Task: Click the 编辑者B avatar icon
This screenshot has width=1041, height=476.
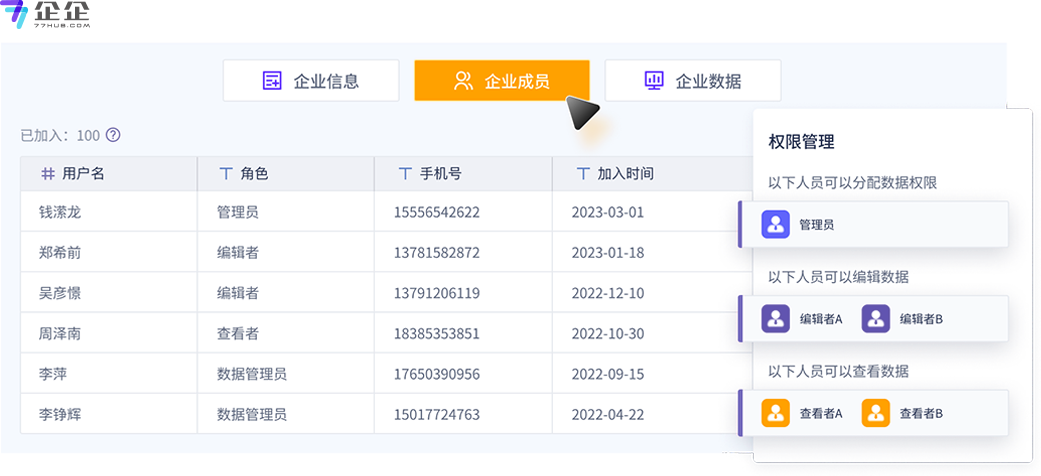Action: (x=876, y=319)
